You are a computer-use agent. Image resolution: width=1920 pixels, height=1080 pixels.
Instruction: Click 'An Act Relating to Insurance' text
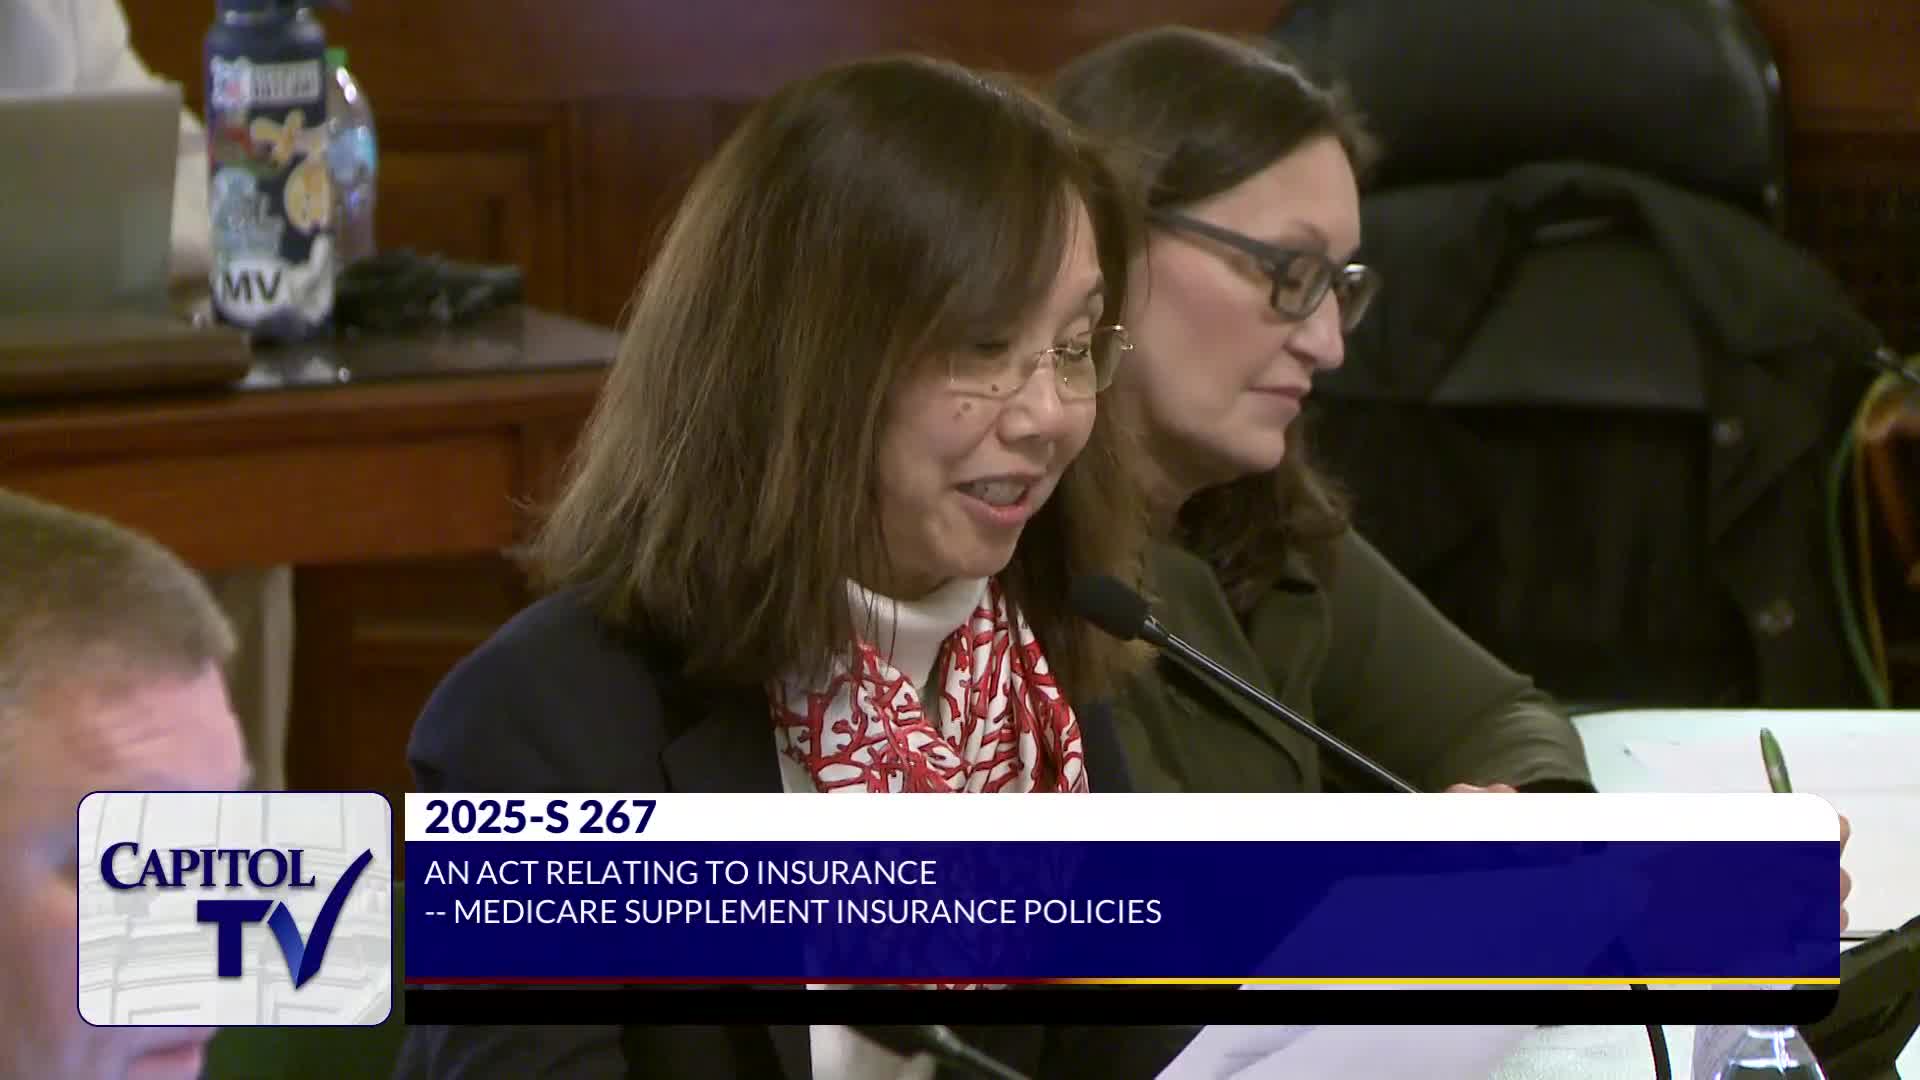coord(680,872)
